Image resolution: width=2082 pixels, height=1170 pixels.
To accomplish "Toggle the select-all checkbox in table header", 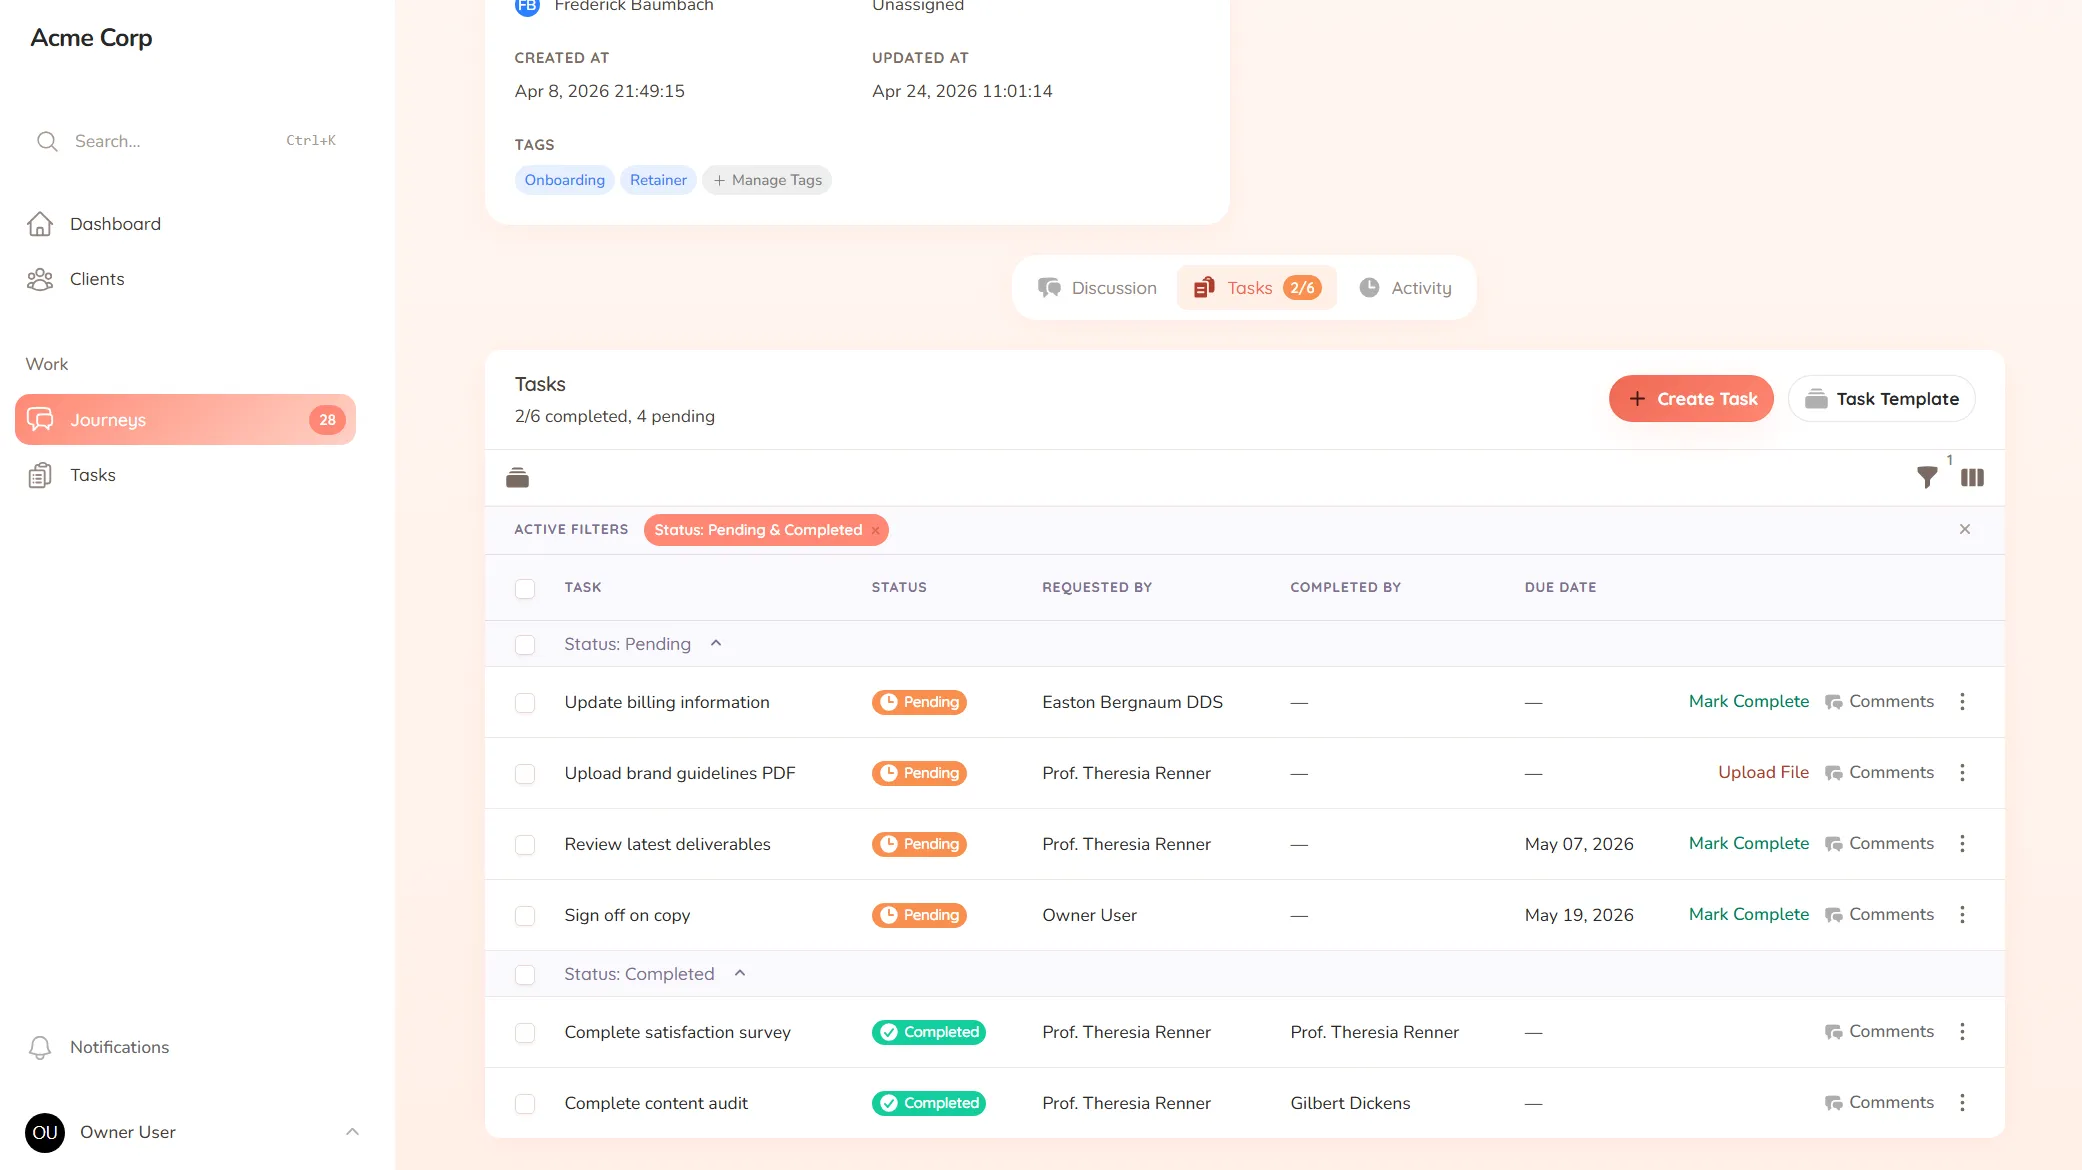I will coord(525,588).
